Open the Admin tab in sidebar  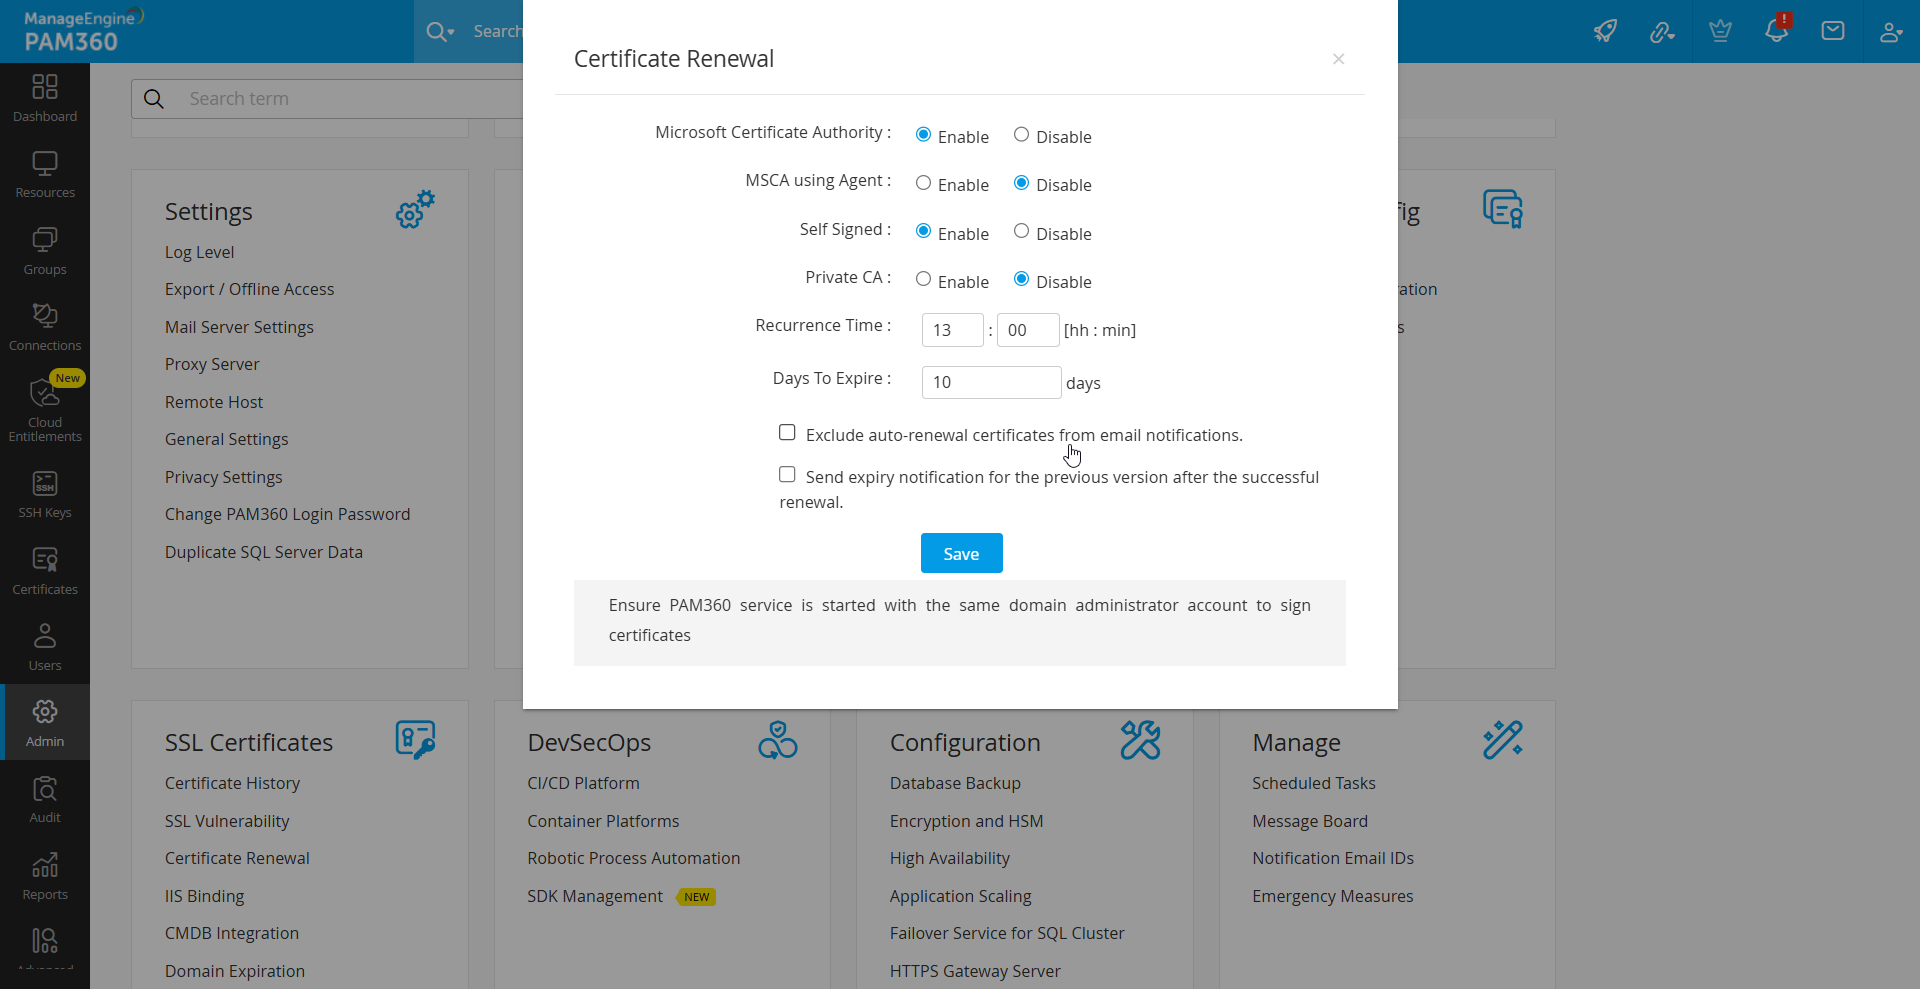(45, 723)
